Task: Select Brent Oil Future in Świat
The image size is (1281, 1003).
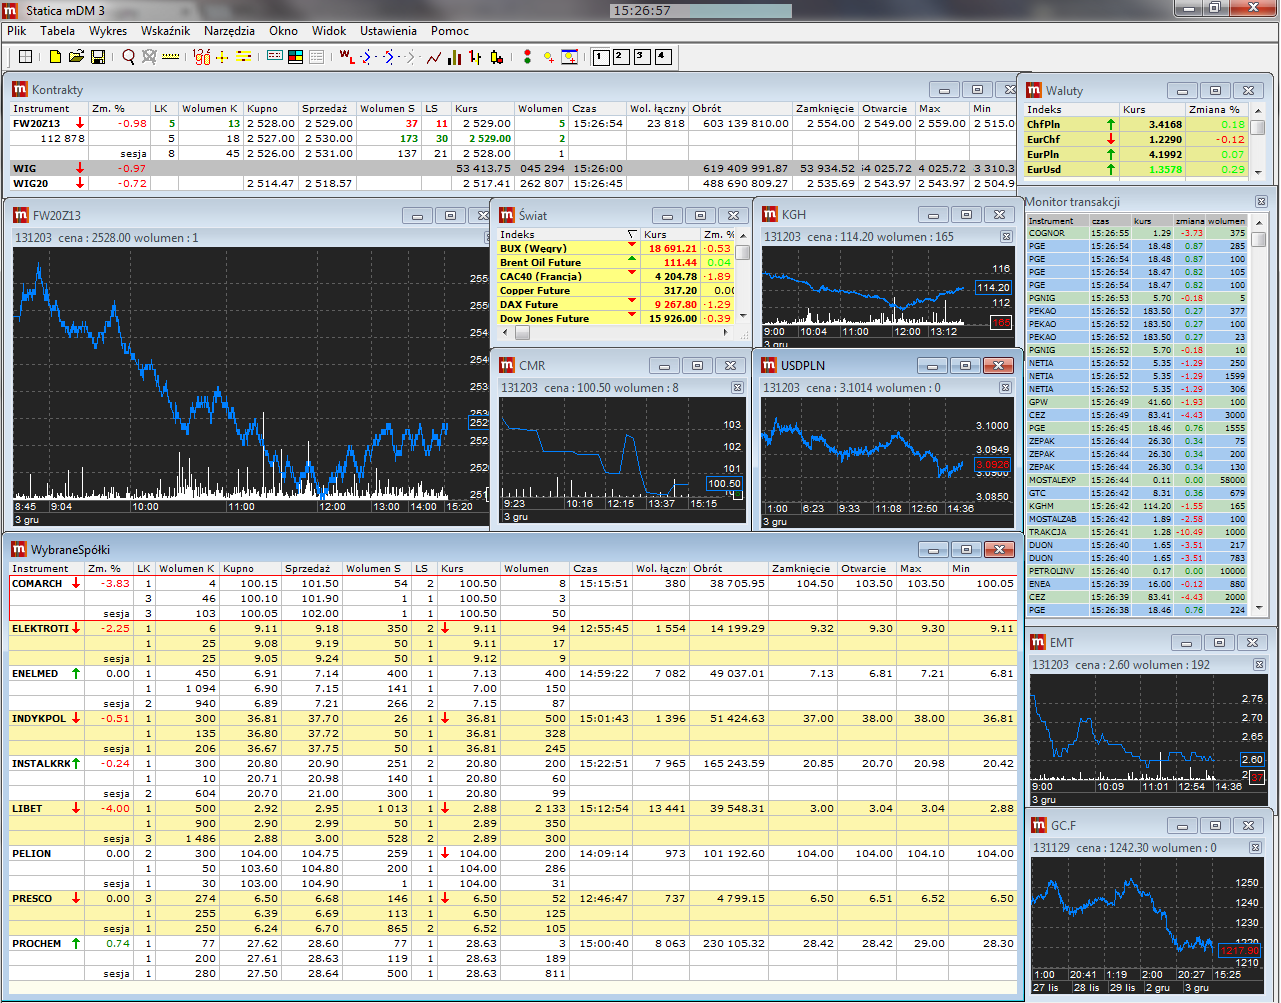Action: pyautogui.click(x=617, y=262)
